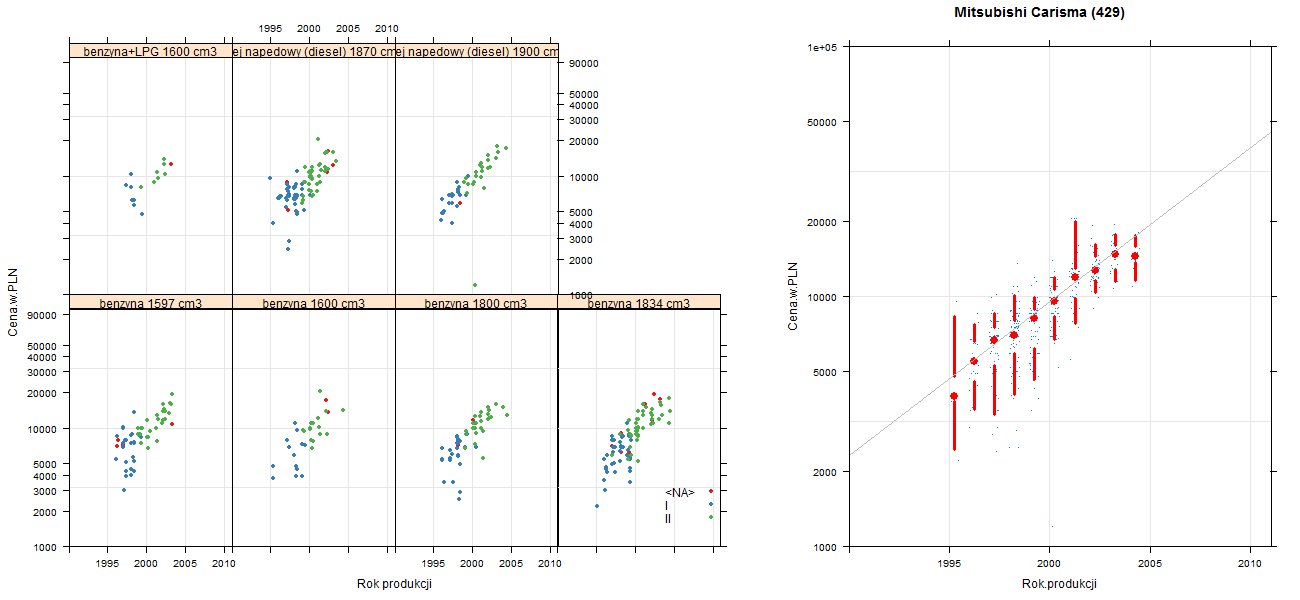This screenshot has width=1300, height=600.
Task: Click the 'benzyna 1834 cm3' panel strip
Action: (x=639, y=302)
